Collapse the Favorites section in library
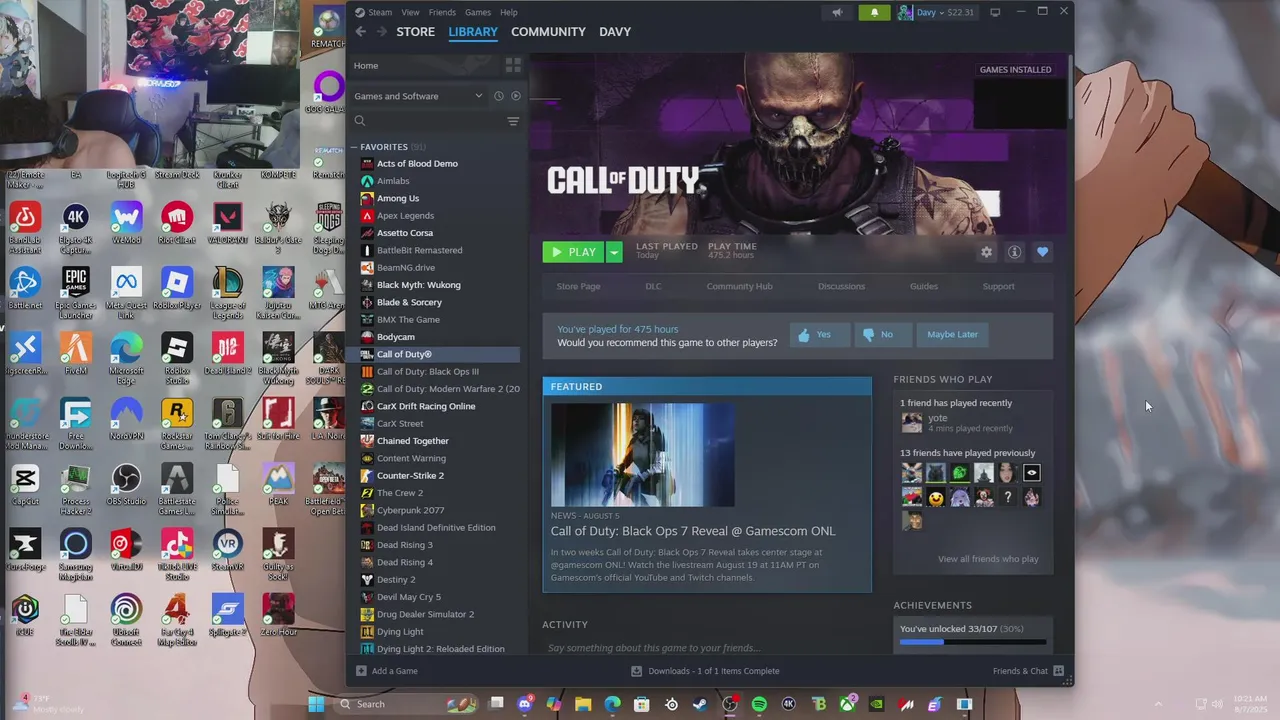 click(353, 147)
